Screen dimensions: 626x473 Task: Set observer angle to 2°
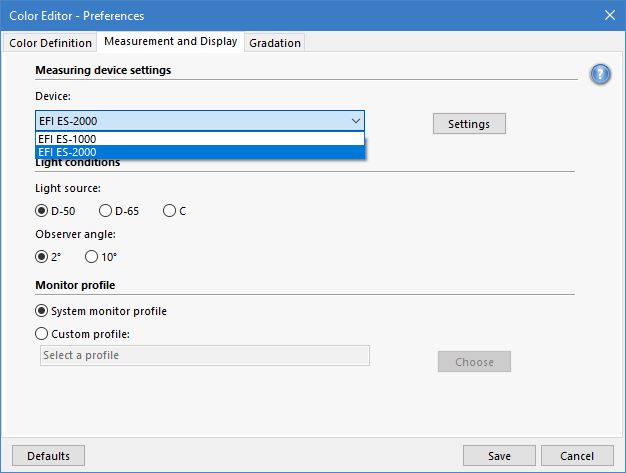coord(48,257)
